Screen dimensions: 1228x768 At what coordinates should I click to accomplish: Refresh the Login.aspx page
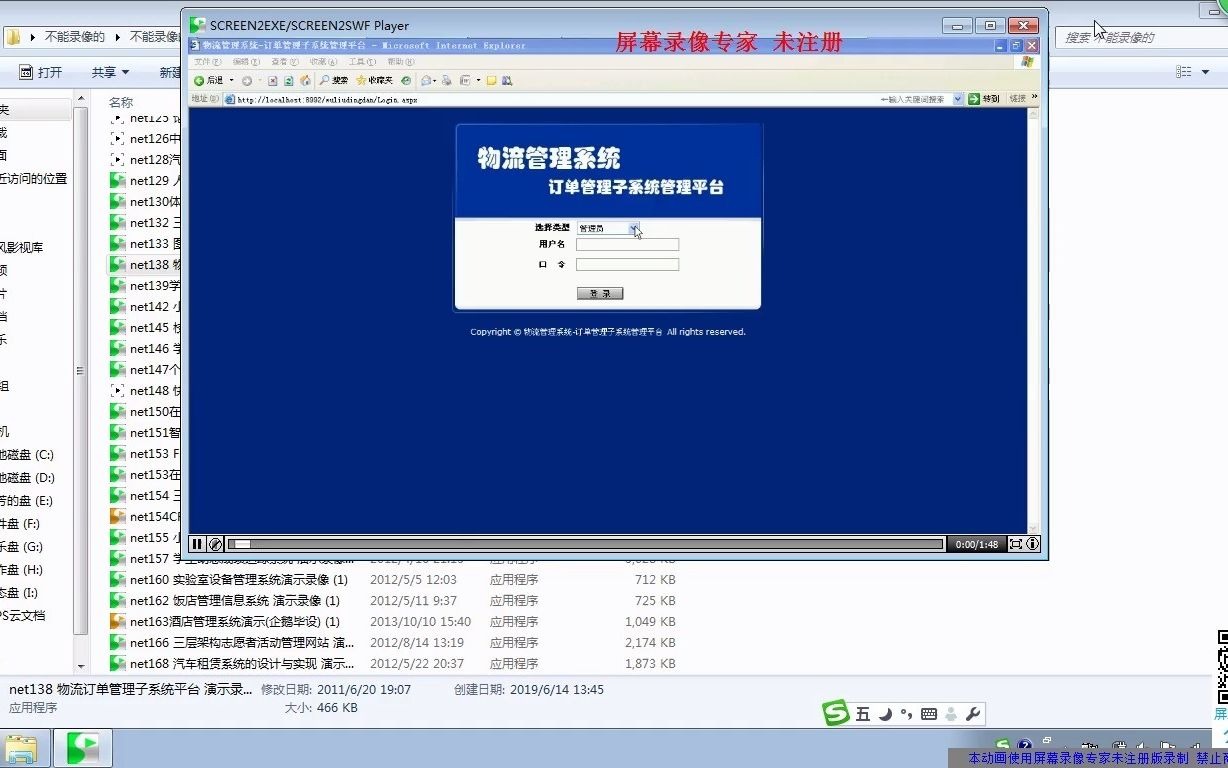click(288, 80)
